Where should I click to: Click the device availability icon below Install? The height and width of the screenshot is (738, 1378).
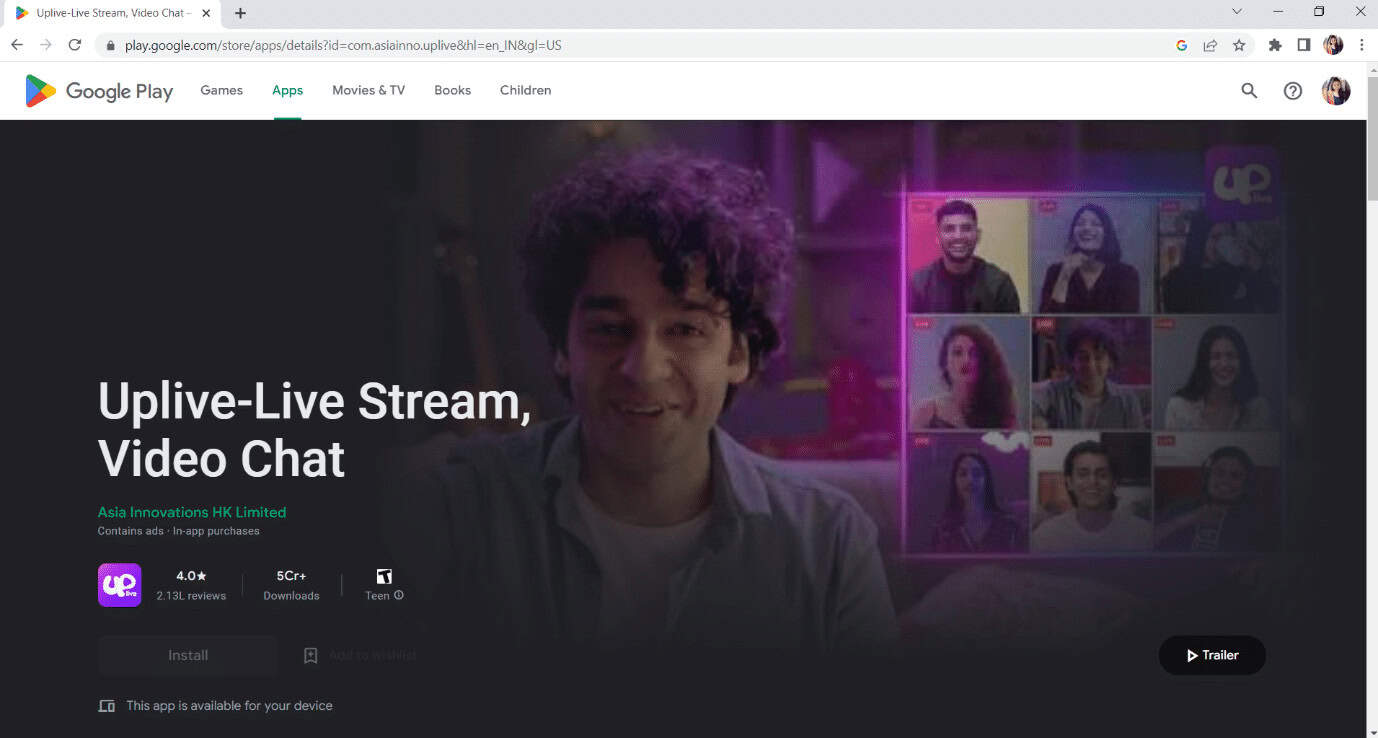click(x=107, y=705)
